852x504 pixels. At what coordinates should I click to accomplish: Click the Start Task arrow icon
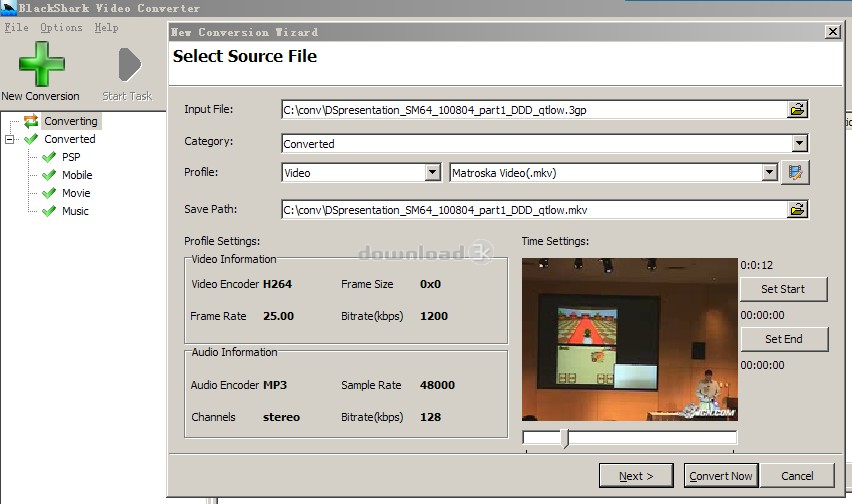[x=129, y=65]
